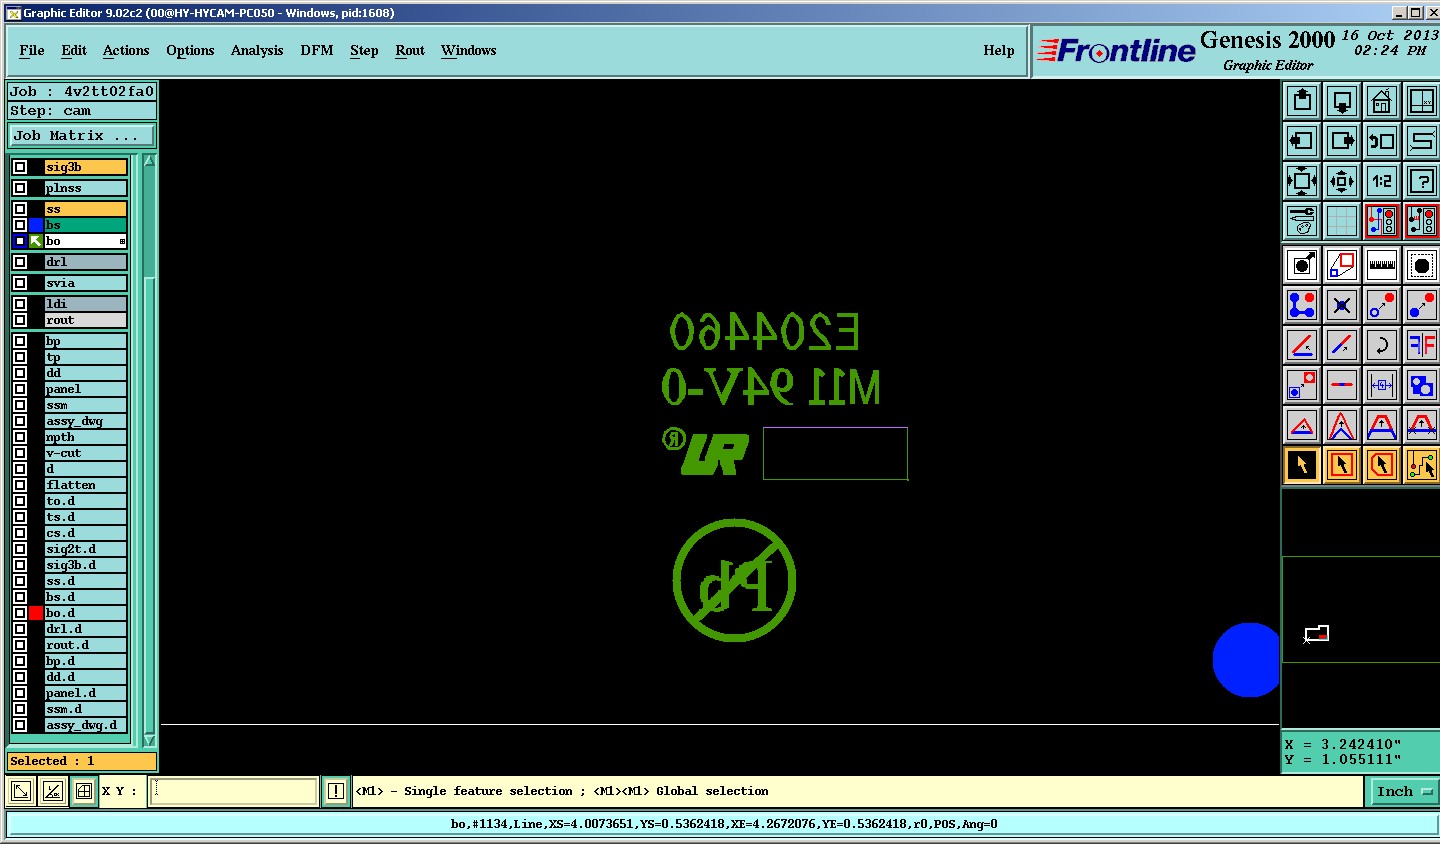Click the X Y coordinate input field
Viewport: 1440px width, 844px height.
234,791
